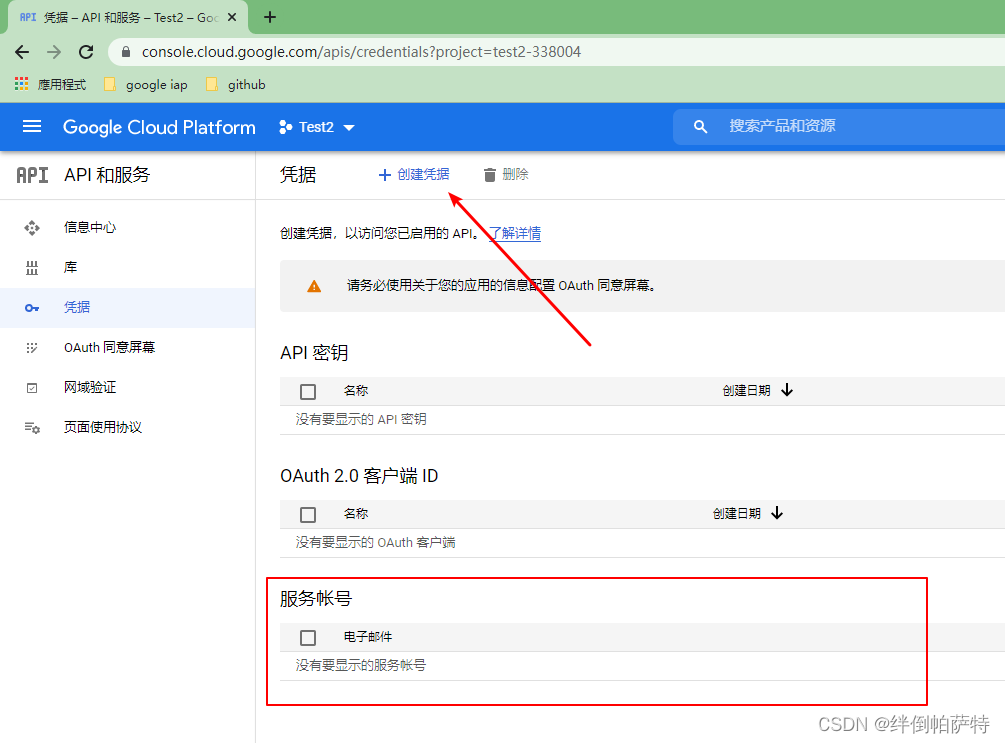Go back to the previous page

coord(22,52)
